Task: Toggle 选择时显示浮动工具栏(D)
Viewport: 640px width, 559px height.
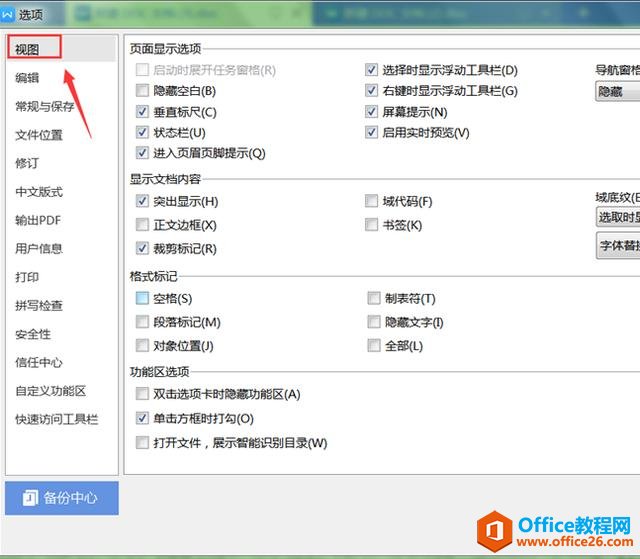Action: [371, 70]
